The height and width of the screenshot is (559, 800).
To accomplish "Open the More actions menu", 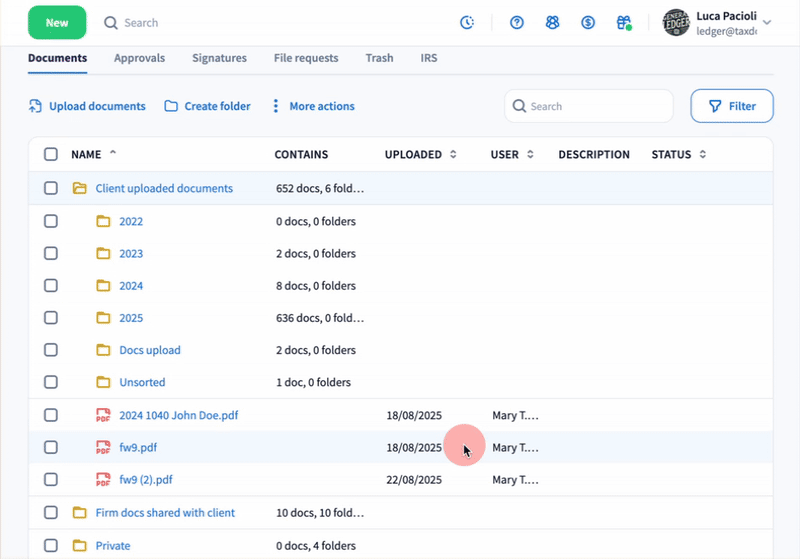I will click(x=312, y=106).
